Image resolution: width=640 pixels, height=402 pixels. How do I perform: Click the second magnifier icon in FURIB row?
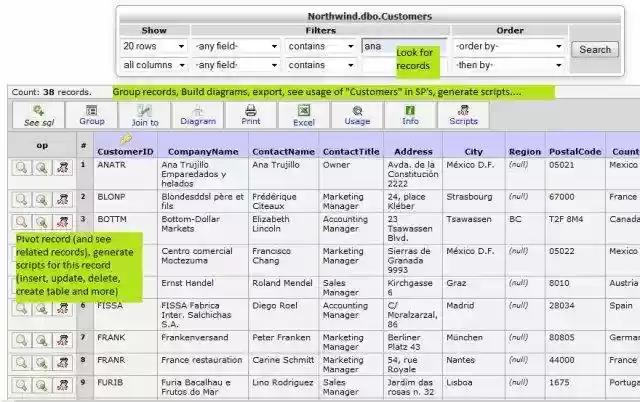click(42, 385)
